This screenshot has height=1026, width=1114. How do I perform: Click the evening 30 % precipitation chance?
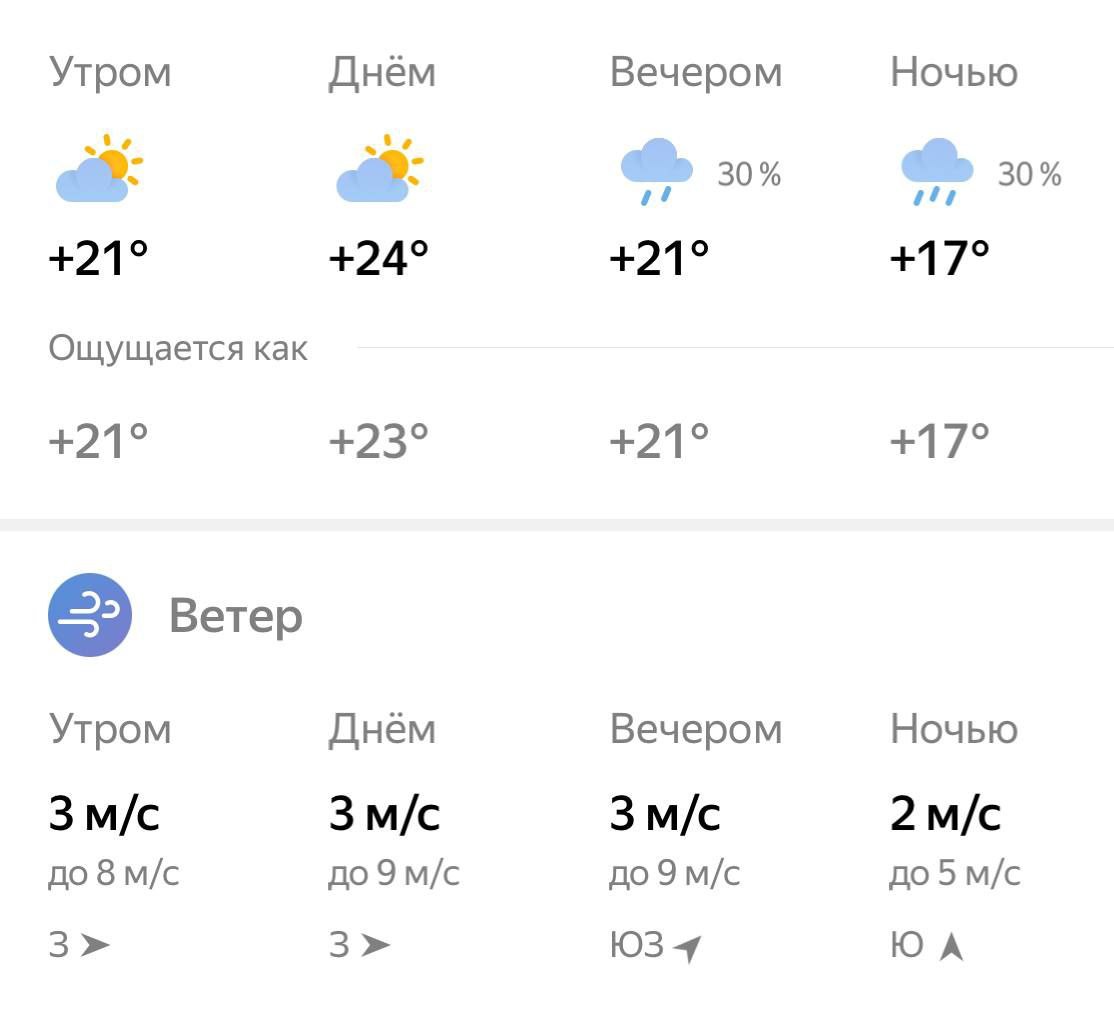(x=749, y=175)
